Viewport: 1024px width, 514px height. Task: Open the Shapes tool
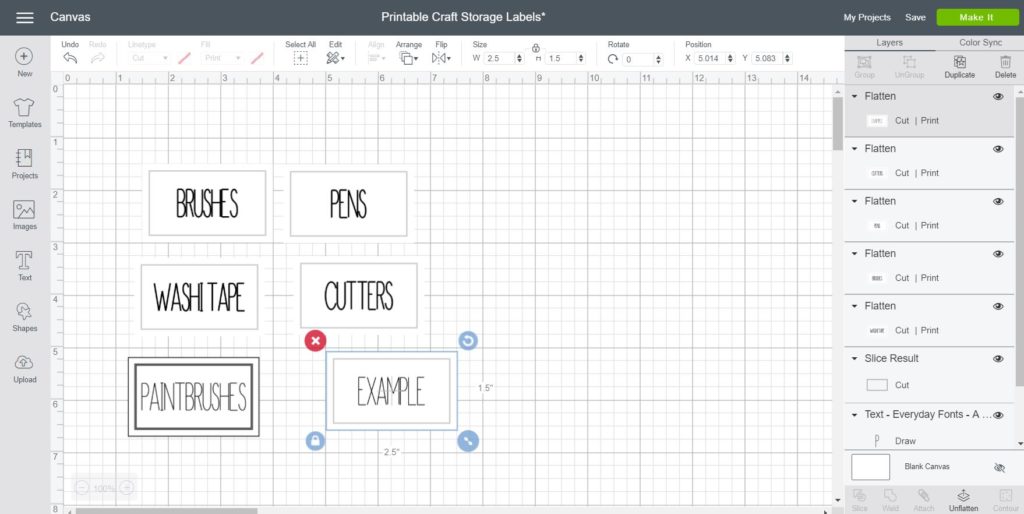(x=24, y=316)
